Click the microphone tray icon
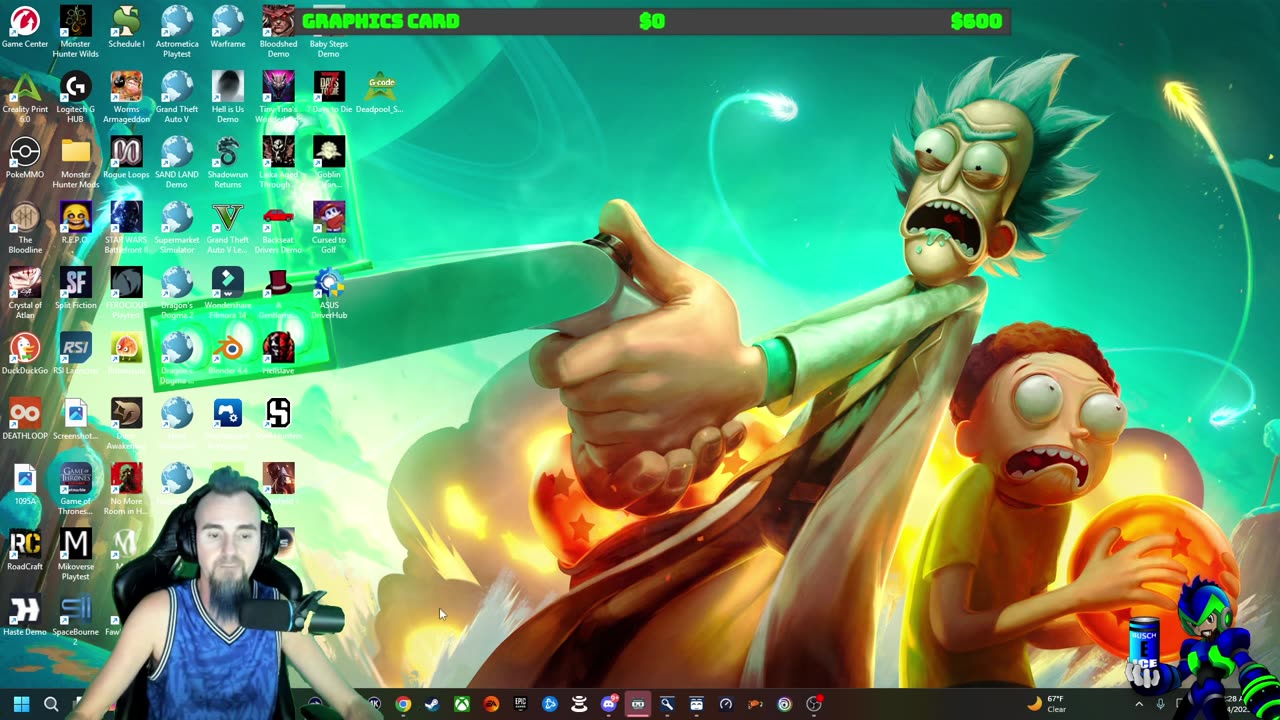The height and width of the screenshot is (720, 1280). click(1160, 704)
